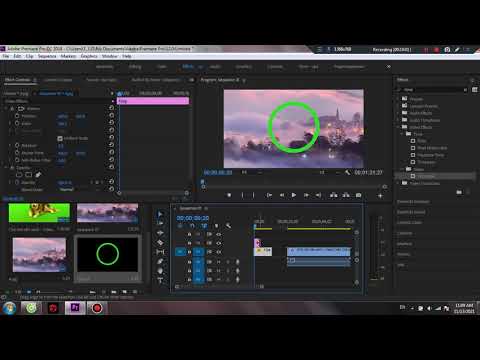Add a marker from the timeline header
Viewport: 480px width, 360px height.
pos(216,226)
